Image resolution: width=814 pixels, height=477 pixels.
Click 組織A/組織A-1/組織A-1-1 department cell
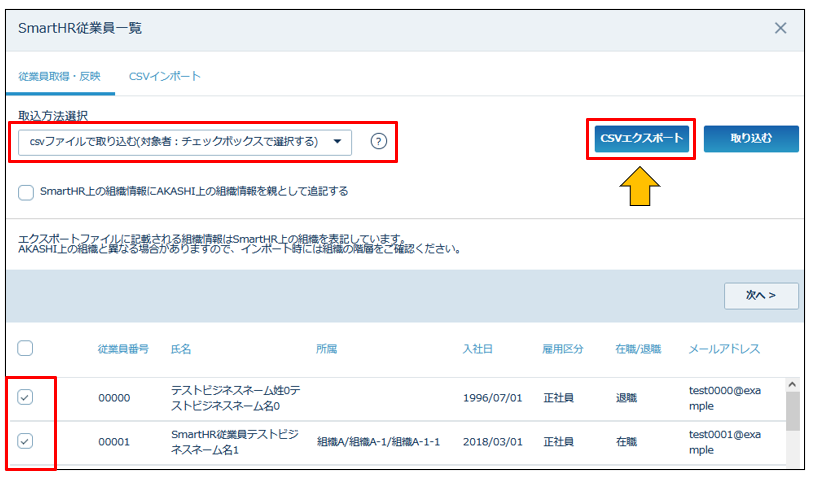378,442
